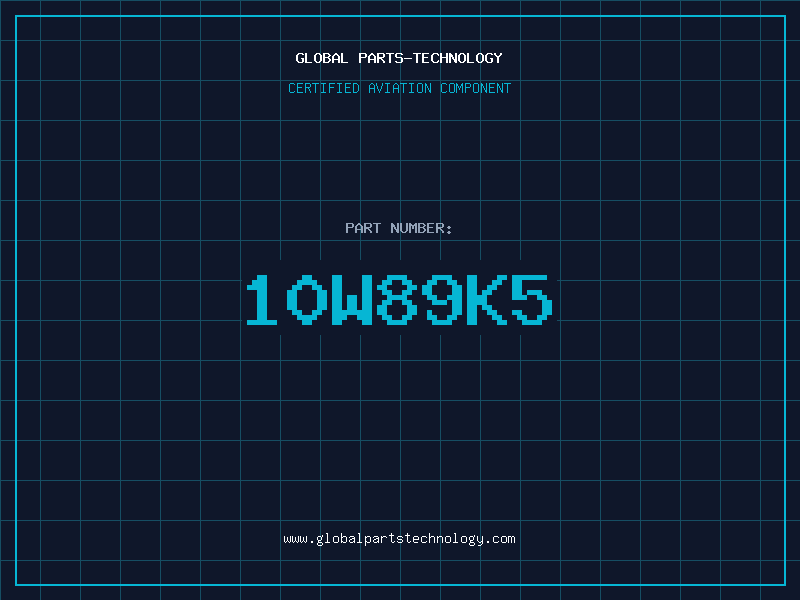The image size is (800, 600).
Task: Select the part number 10W89K5
Action: [x=399, y=299]
